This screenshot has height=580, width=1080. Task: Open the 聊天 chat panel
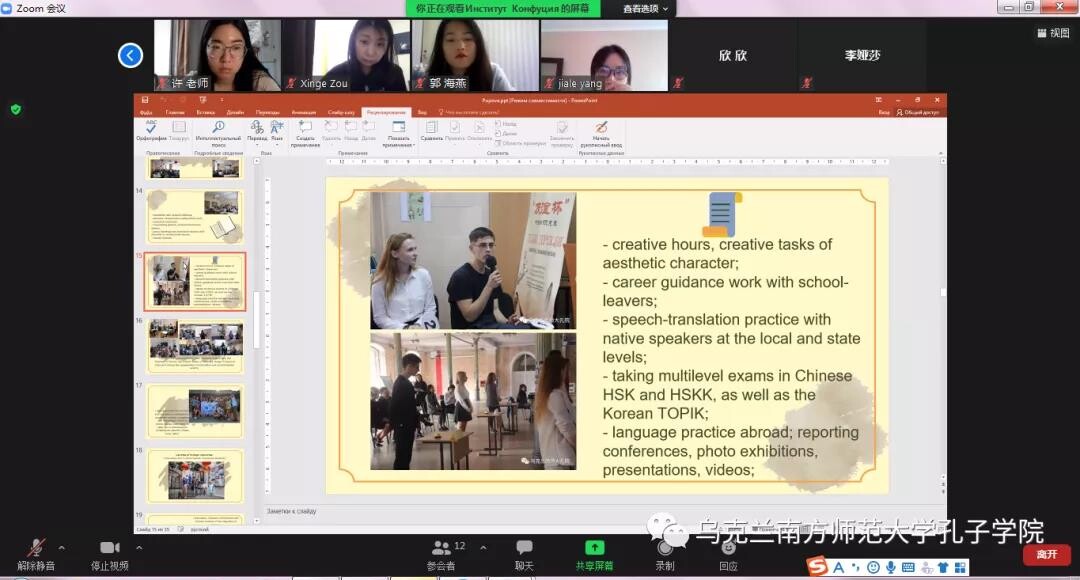click(x=524, y=555)
